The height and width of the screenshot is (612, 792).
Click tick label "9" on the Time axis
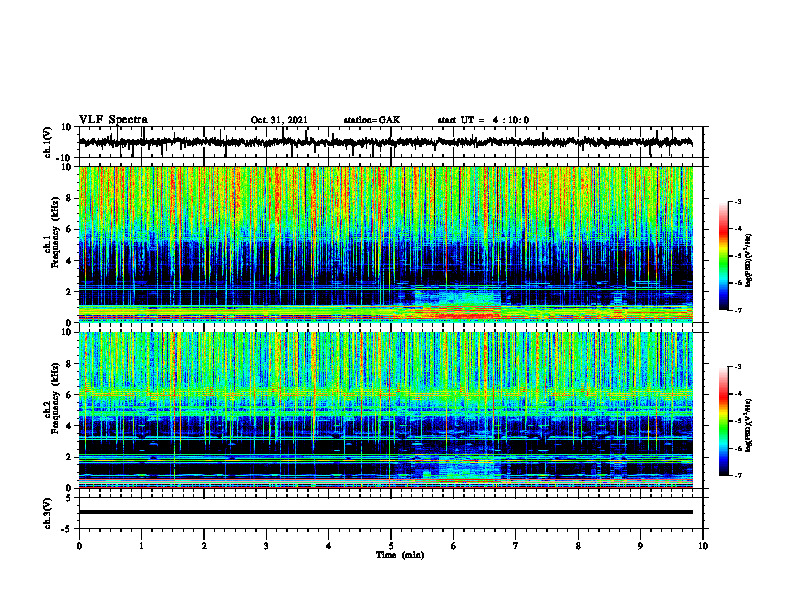coord(640,546)
